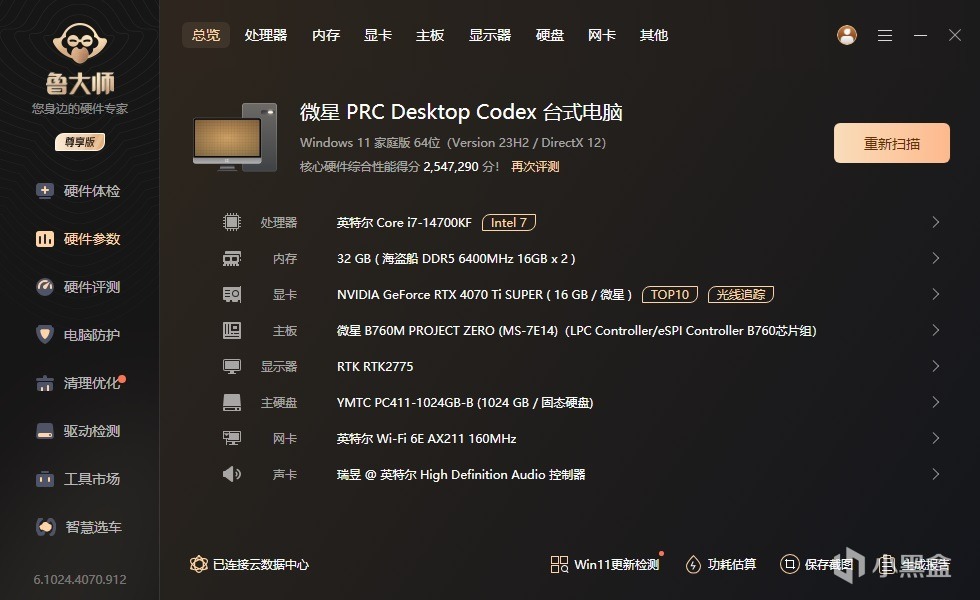The height and width of the screenshot is (600, 980).
Task: Click 保存截图 save screenshot
Action: [x=816, y=564]
